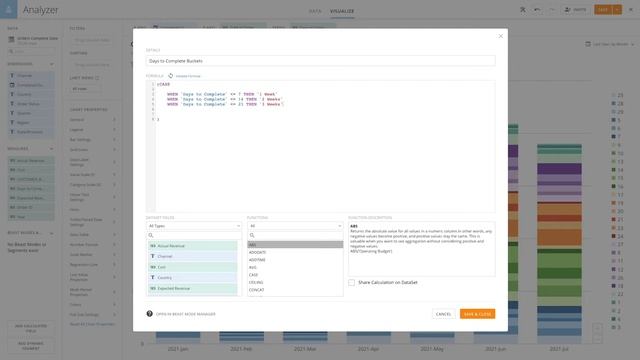Image resolution: width=640 pixels, height=360 pixels.
Task: Select Country field in dataset fields list
Action: pyautogui.click(x=192, y=278)
